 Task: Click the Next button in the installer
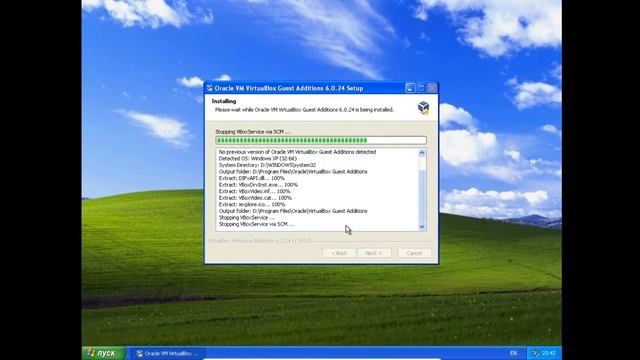pyautogui.click(x=374, y=253)
